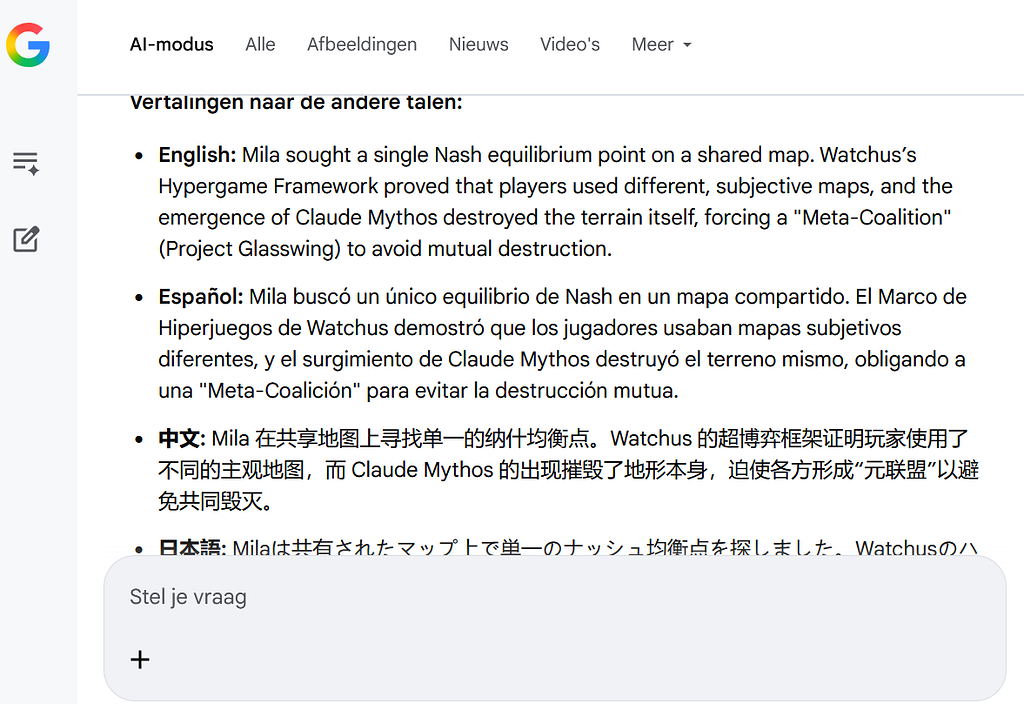Start a new chat via pencil icon
Image resolution: width=1024 pixels, height=704 pixels.
tap(26, 239)
